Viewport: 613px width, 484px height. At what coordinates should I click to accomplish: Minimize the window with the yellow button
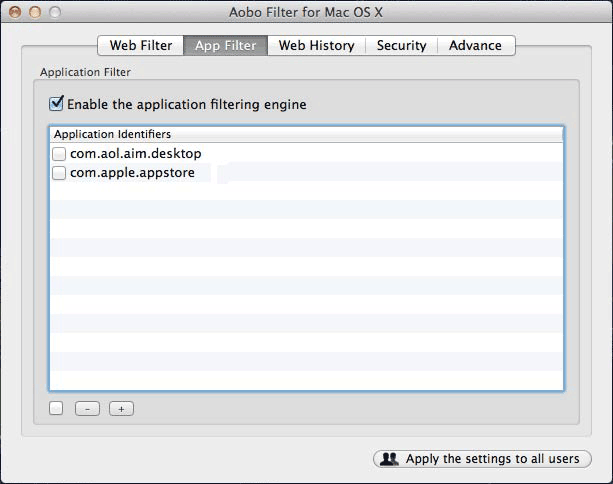35,13
